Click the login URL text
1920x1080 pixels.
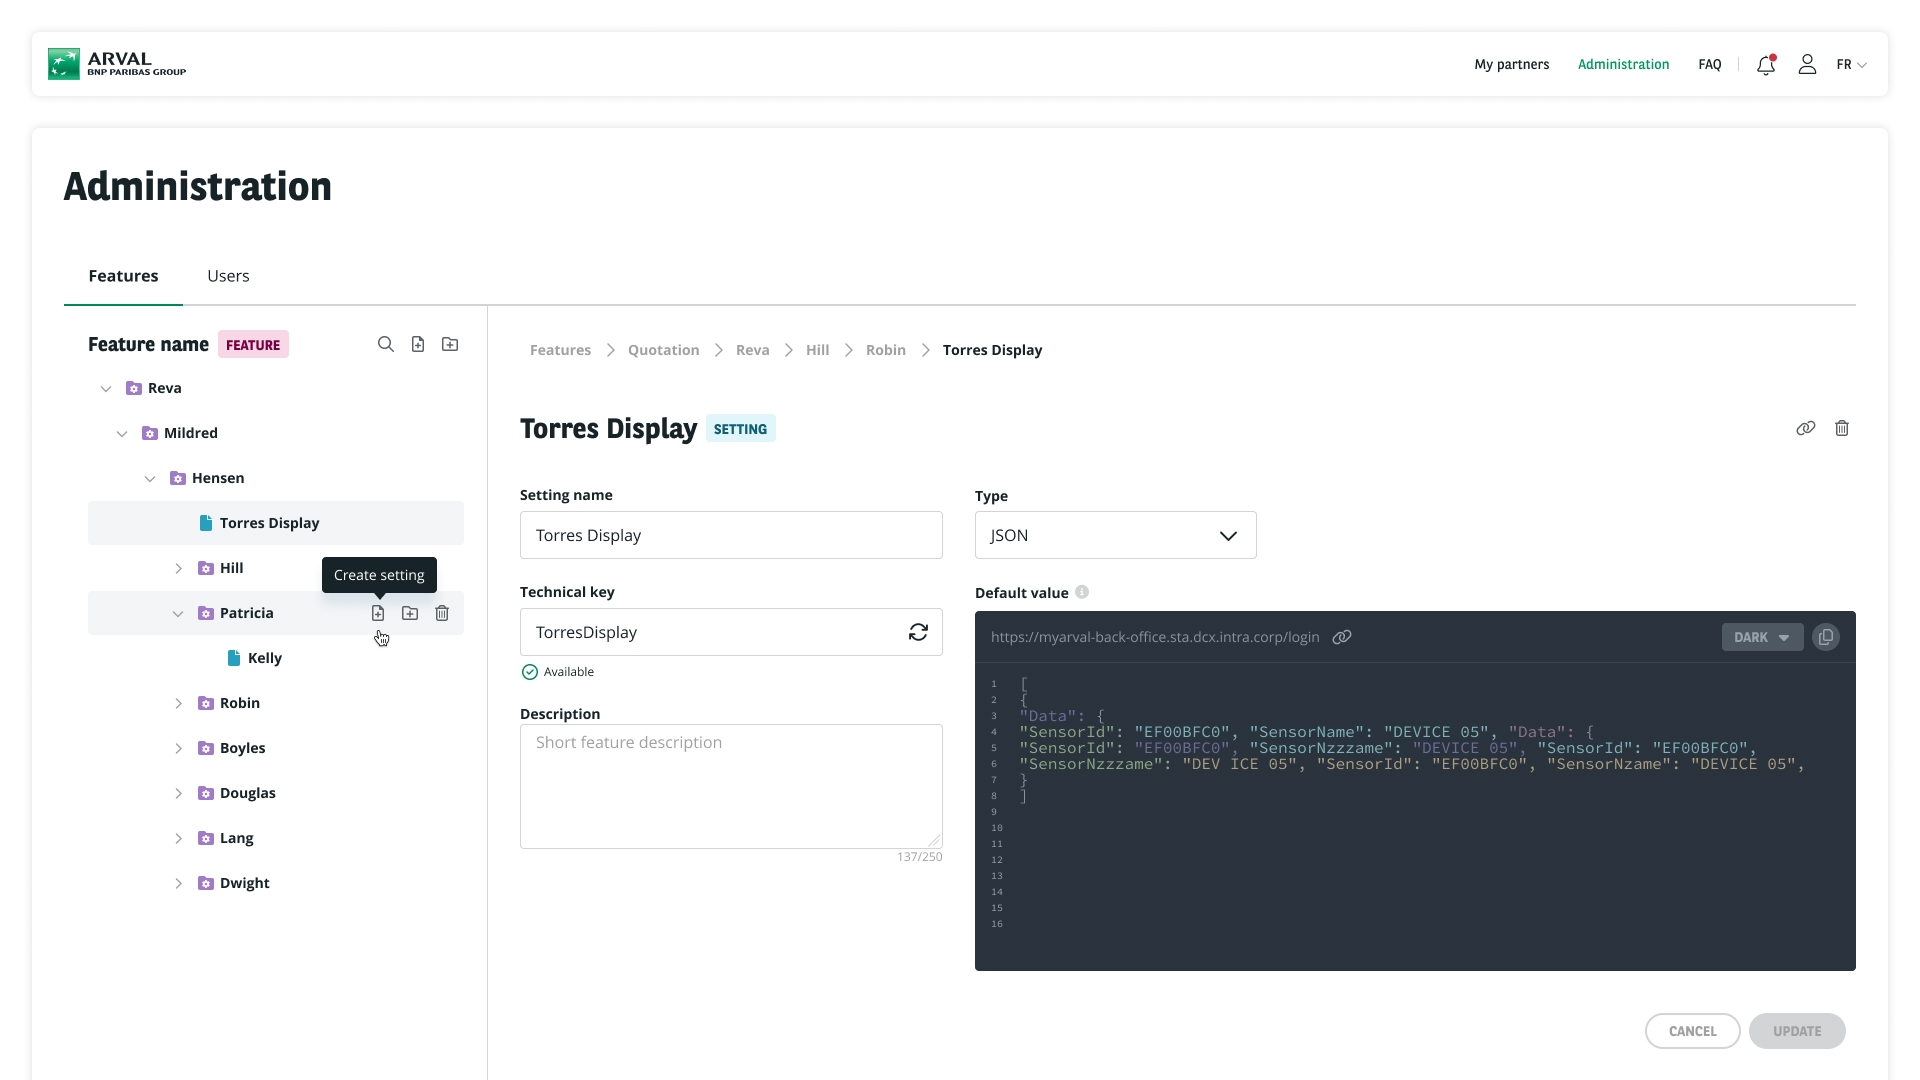[1155, 637]
